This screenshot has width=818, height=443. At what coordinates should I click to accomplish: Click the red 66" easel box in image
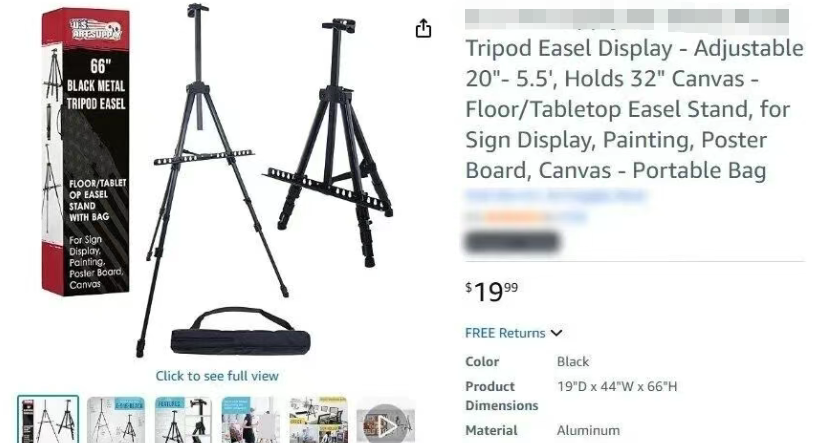[86, 151]
